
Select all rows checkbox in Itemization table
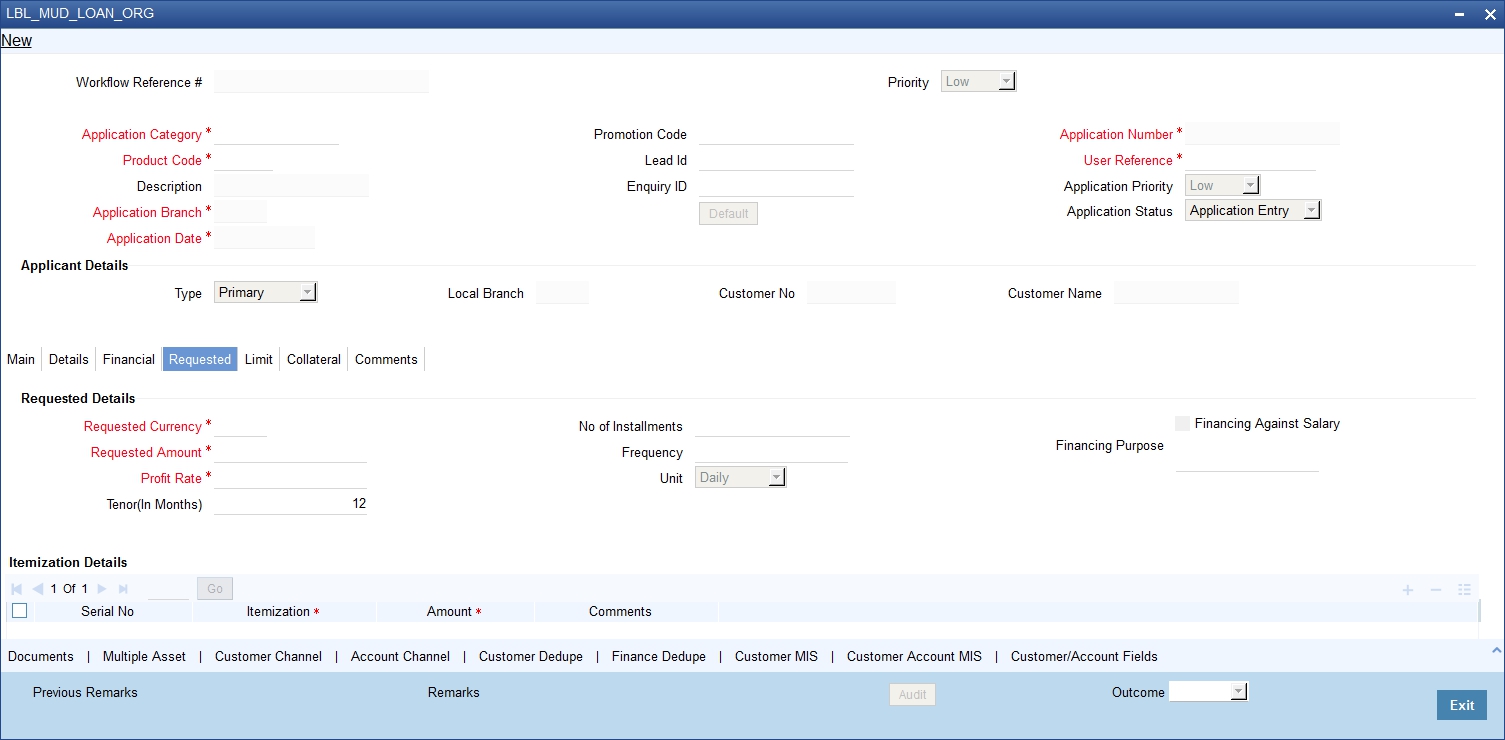tap(19, 611)
